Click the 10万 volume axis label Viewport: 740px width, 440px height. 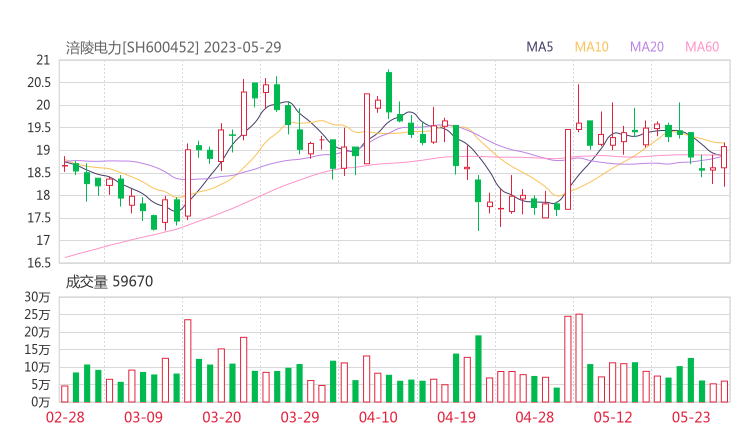point(37,367)
